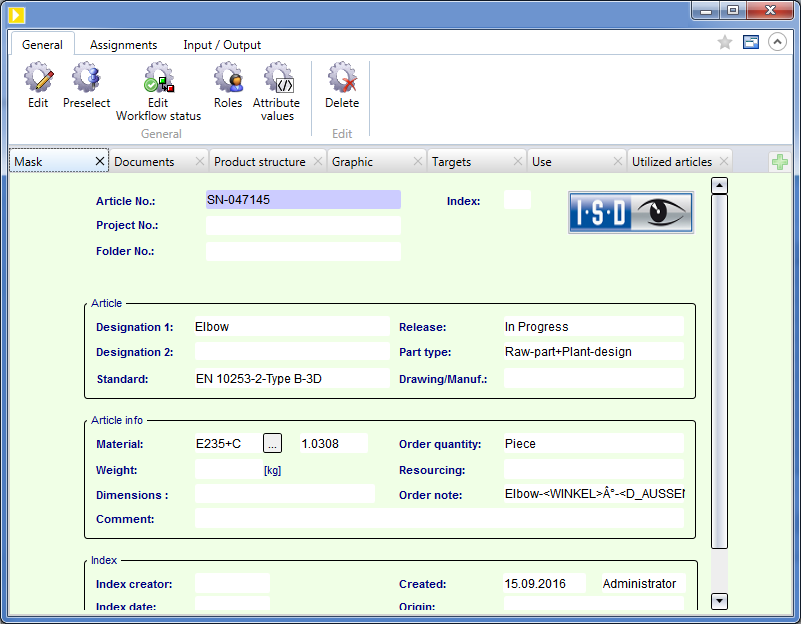801x624 pixels.
Task: Click the Edit gear icon in ribbon
Action: pos(38,80)
